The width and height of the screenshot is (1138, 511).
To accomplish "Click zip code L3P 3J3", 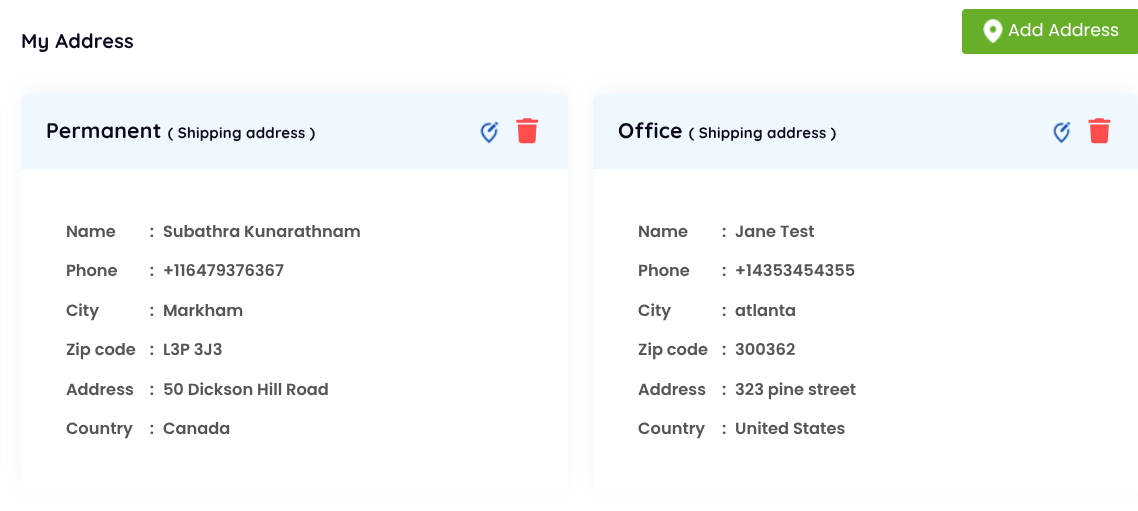I will point(193,349).
